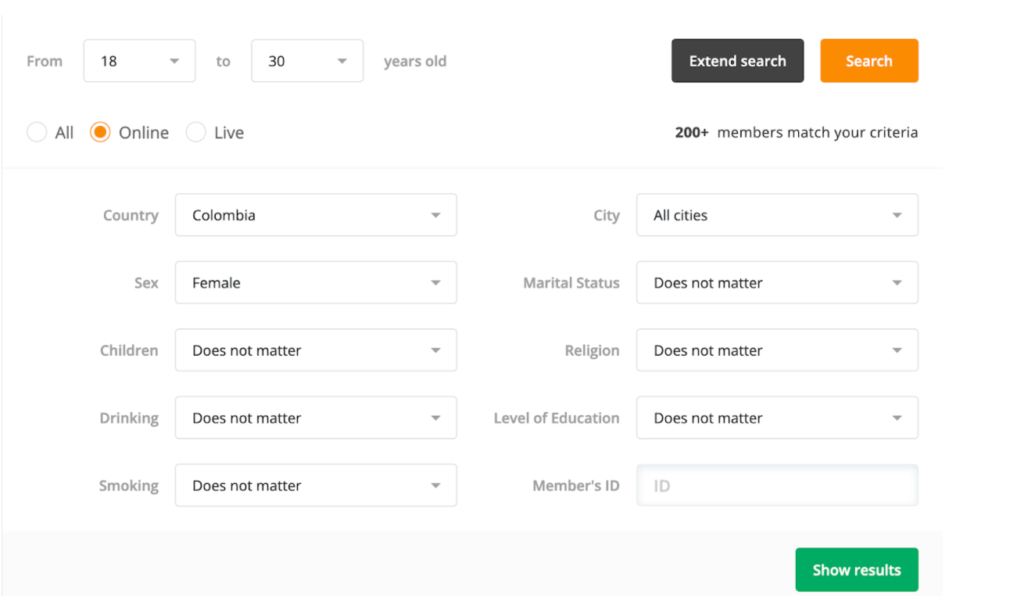1024x602 pixels.
Task: Focus the Member's ID input field
Action: tap(777, 485)
